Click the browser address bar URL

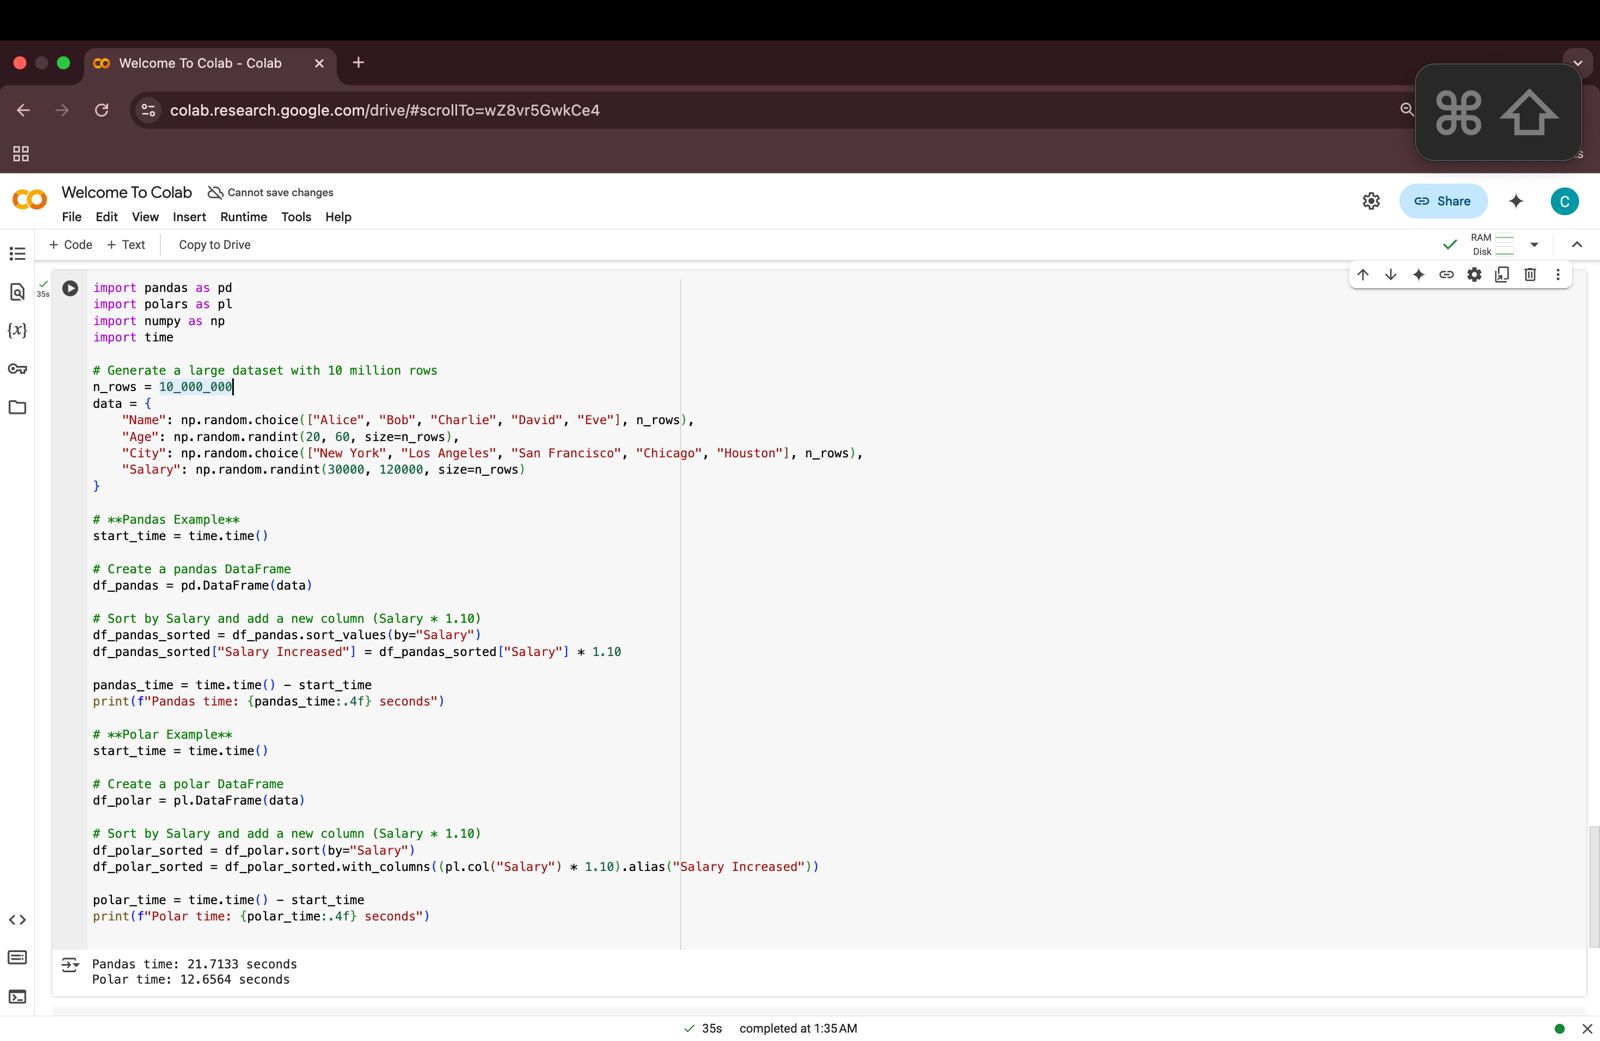click(x=385, y=110)
